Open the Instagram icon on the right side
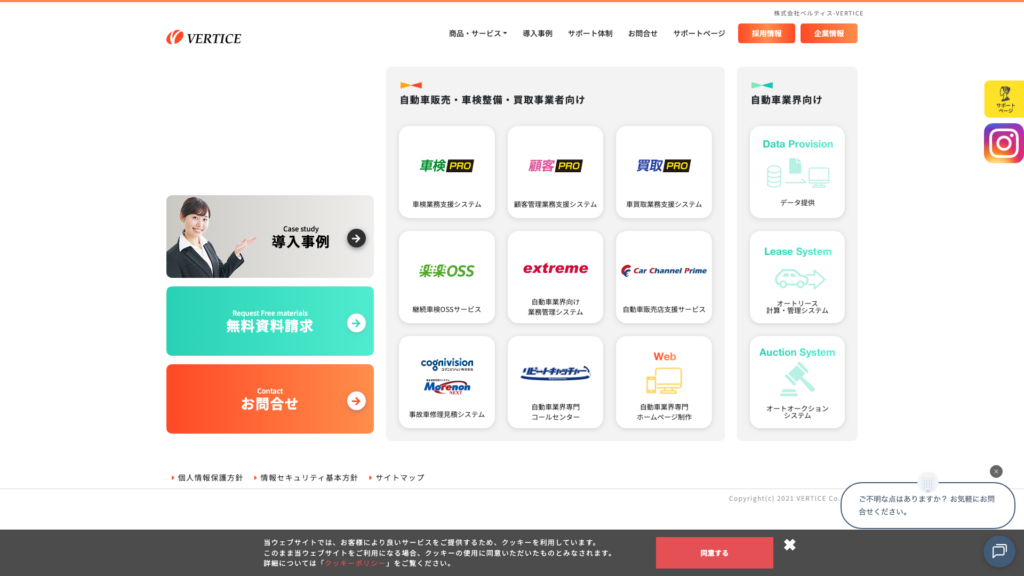The image size is (1024, 576). pyautogui.click(x=1003, y=143)
